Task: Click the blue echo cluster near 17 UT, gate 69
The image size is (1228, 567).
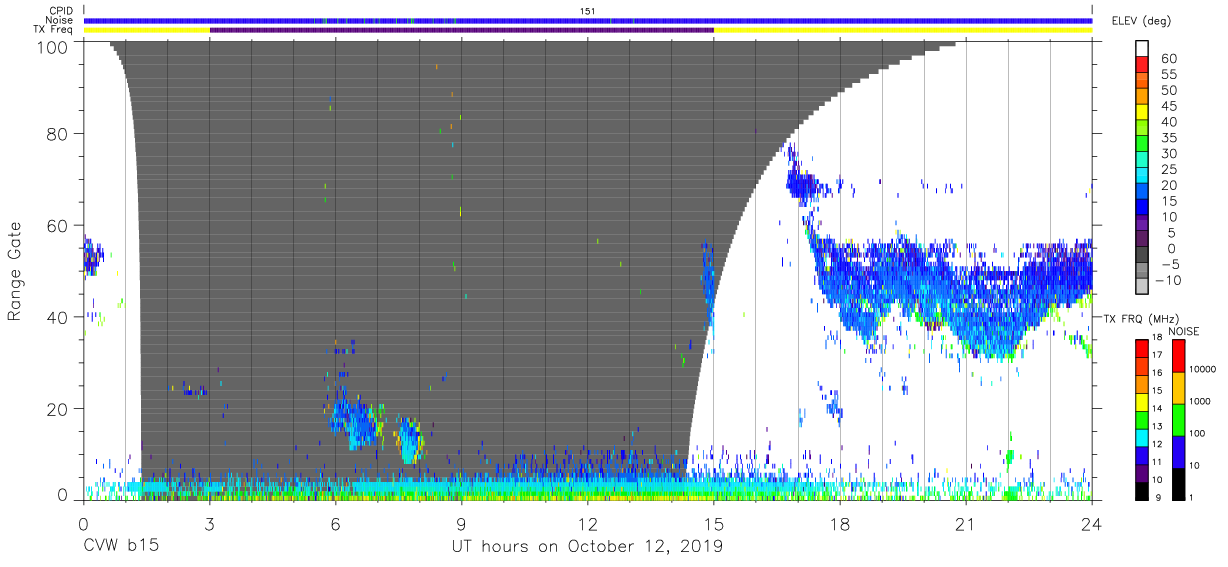Action: tap(805, 184)
